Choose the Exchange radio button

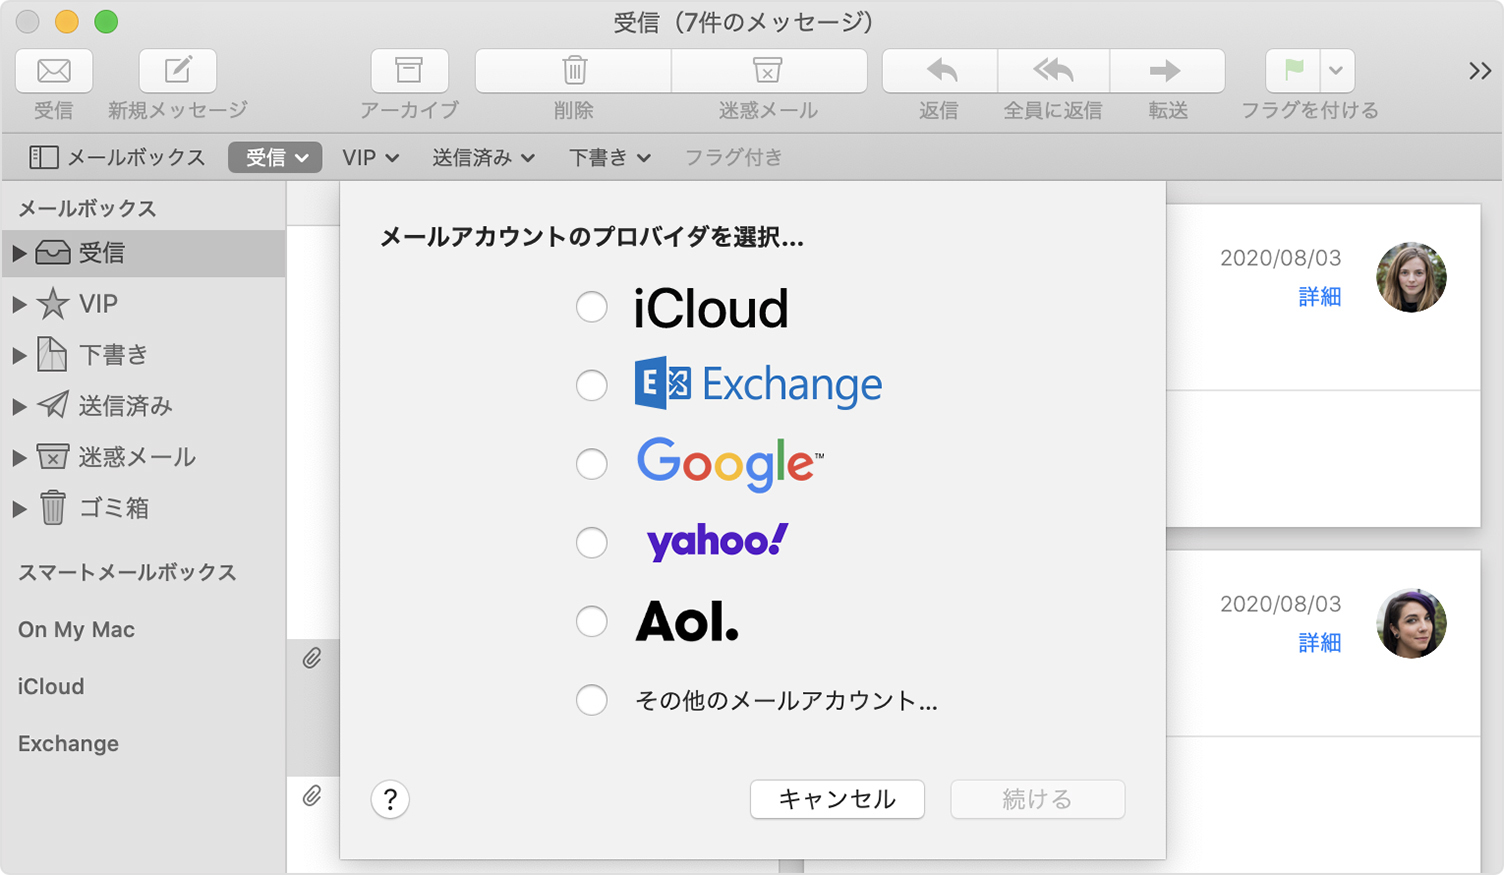pos(592,385)
